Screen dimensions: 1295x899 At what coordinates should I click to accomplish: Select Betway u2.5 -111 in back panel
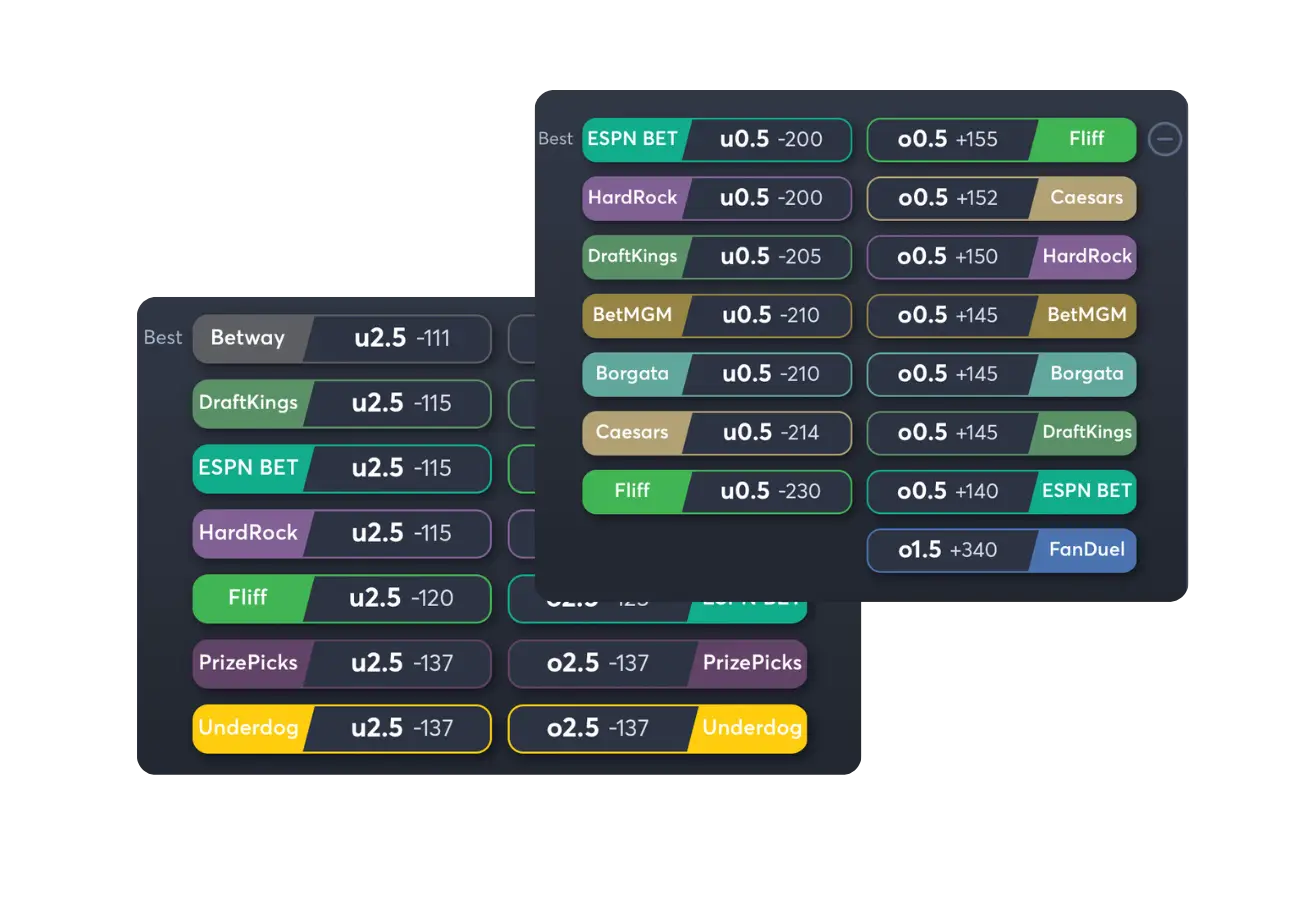(342, 338)
